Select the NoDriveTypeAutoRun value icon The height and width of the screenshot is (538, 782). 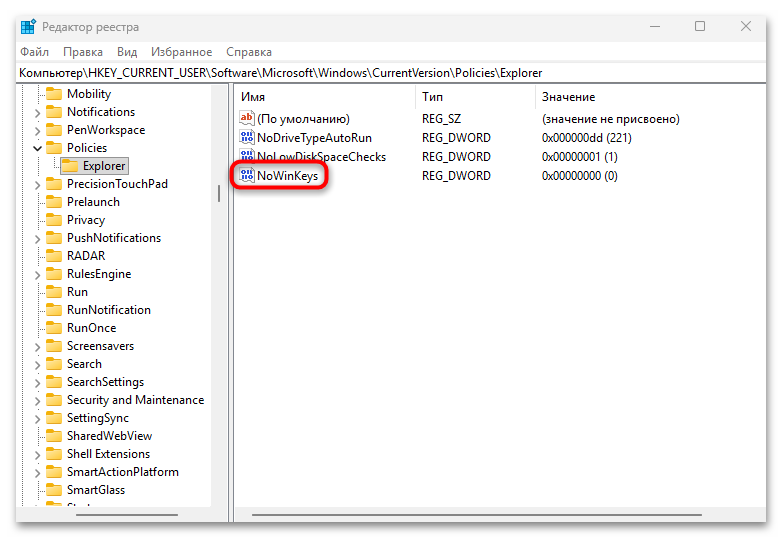click(x=247, y=137)
